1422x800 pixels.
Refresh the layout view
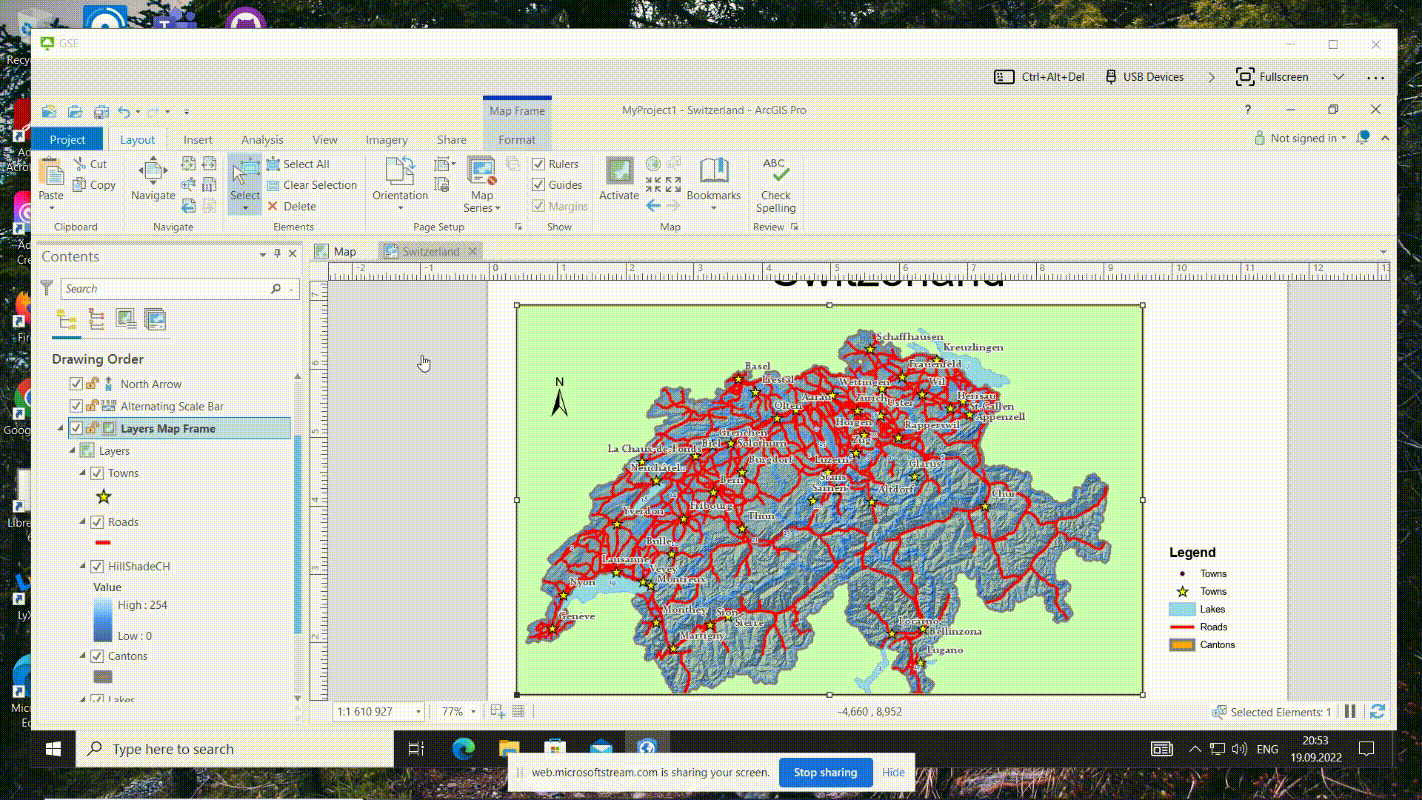coord(1377,712)
